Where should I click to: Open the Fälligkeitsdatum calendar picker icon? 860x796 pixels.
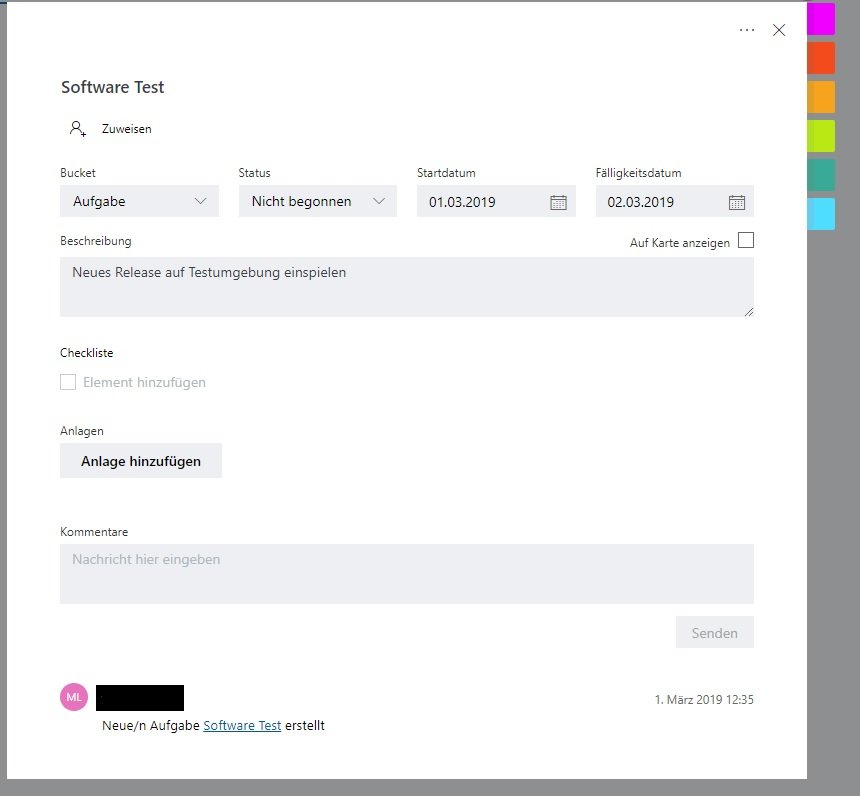coord(737,202)
